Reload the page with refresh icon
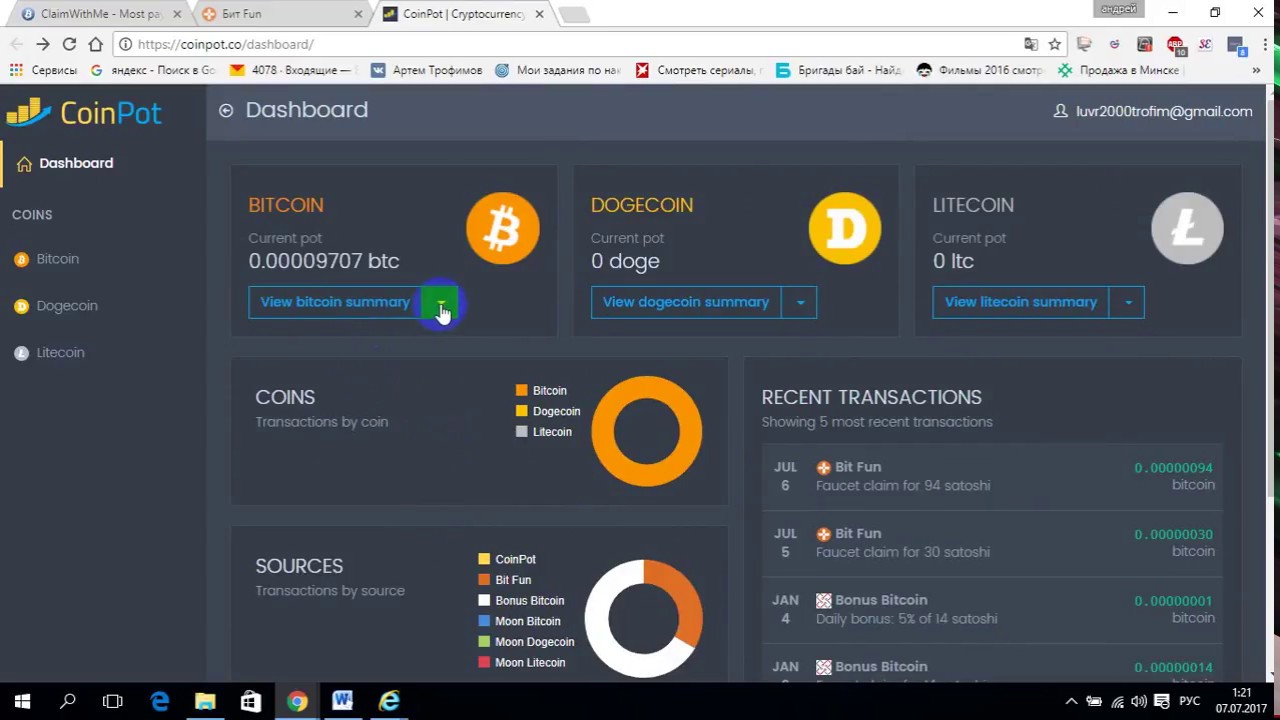1280x720 pixels. (x=69, y=44)
